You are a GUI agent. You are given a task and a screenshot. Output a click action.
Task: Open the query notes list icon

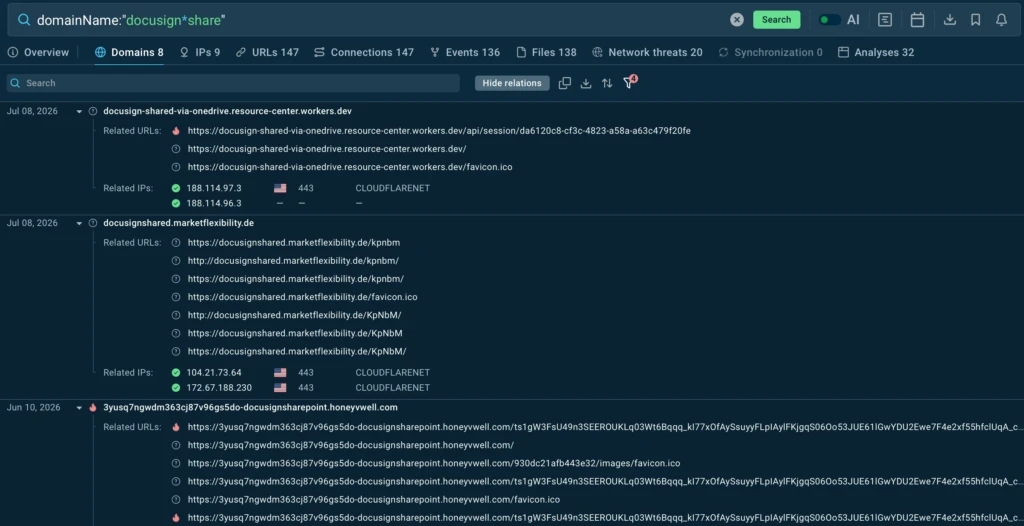tap(885, 20)
